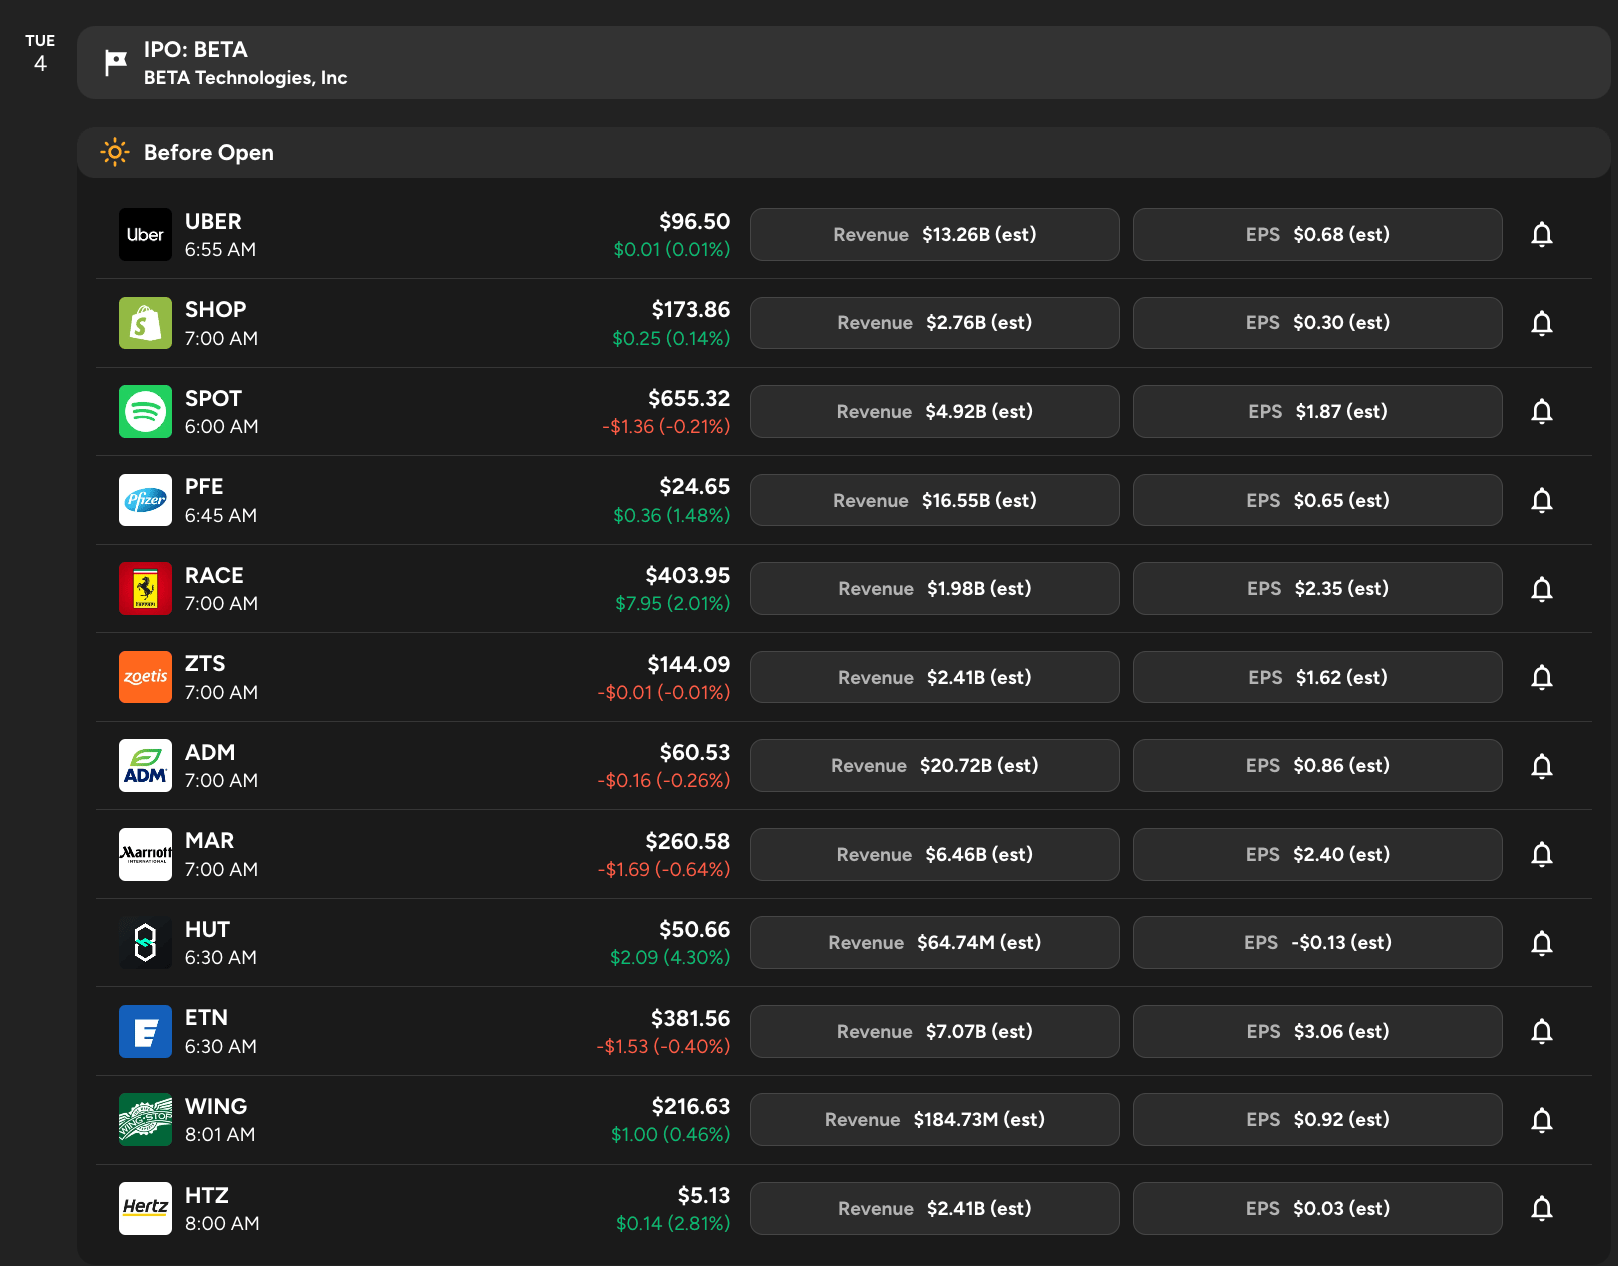This screenshot has height=1266, width=1618.
Task: Open the Pfizer logo icon
Action: [145, 500]
